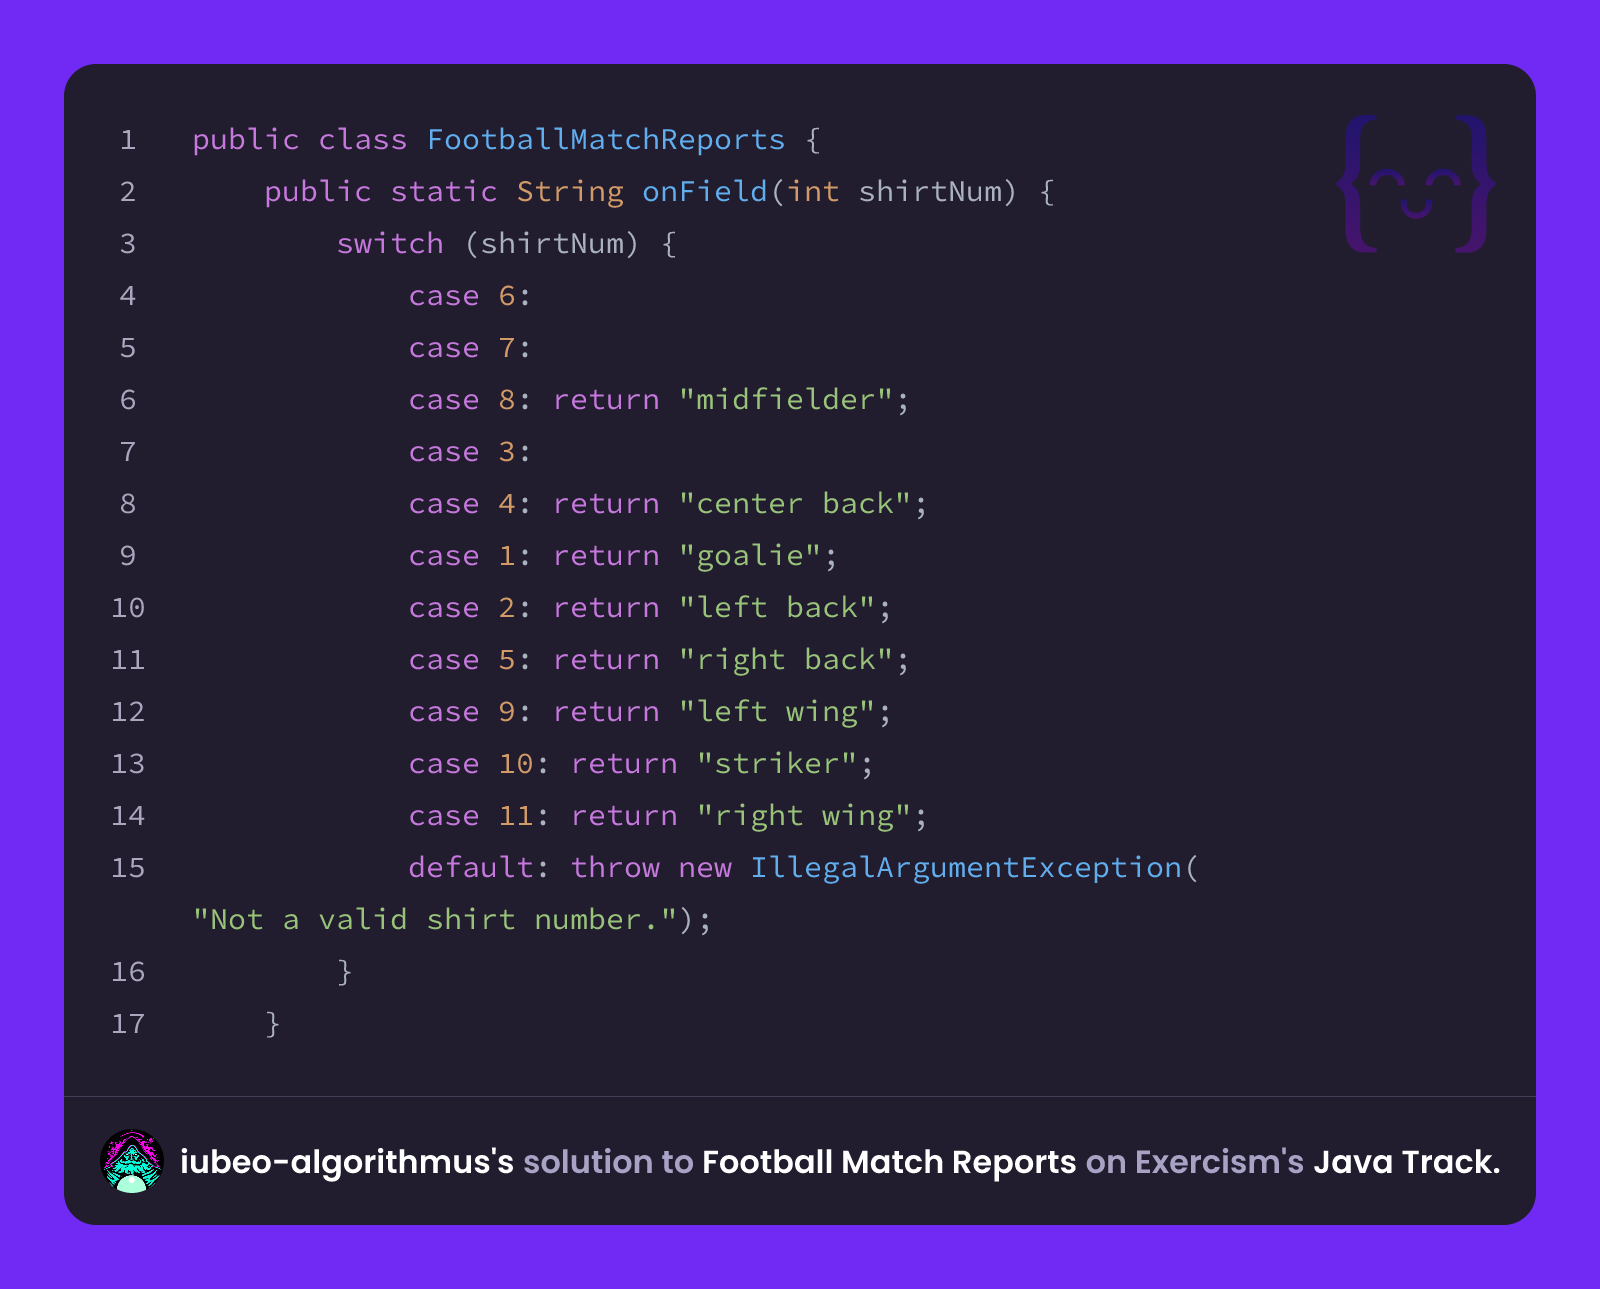Click the iubeo-algorithmus's author name
Image resolution: width=1600 pixels, height=1289 pixels.
347,1162
